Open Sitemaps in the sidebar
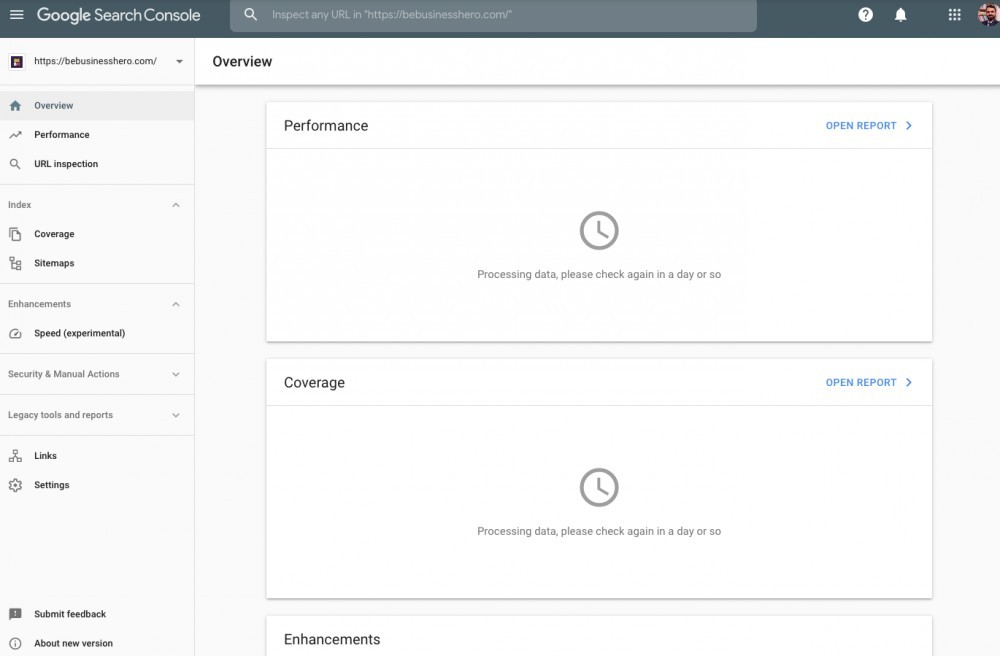 pyautogui.click(x=97, y=263)
